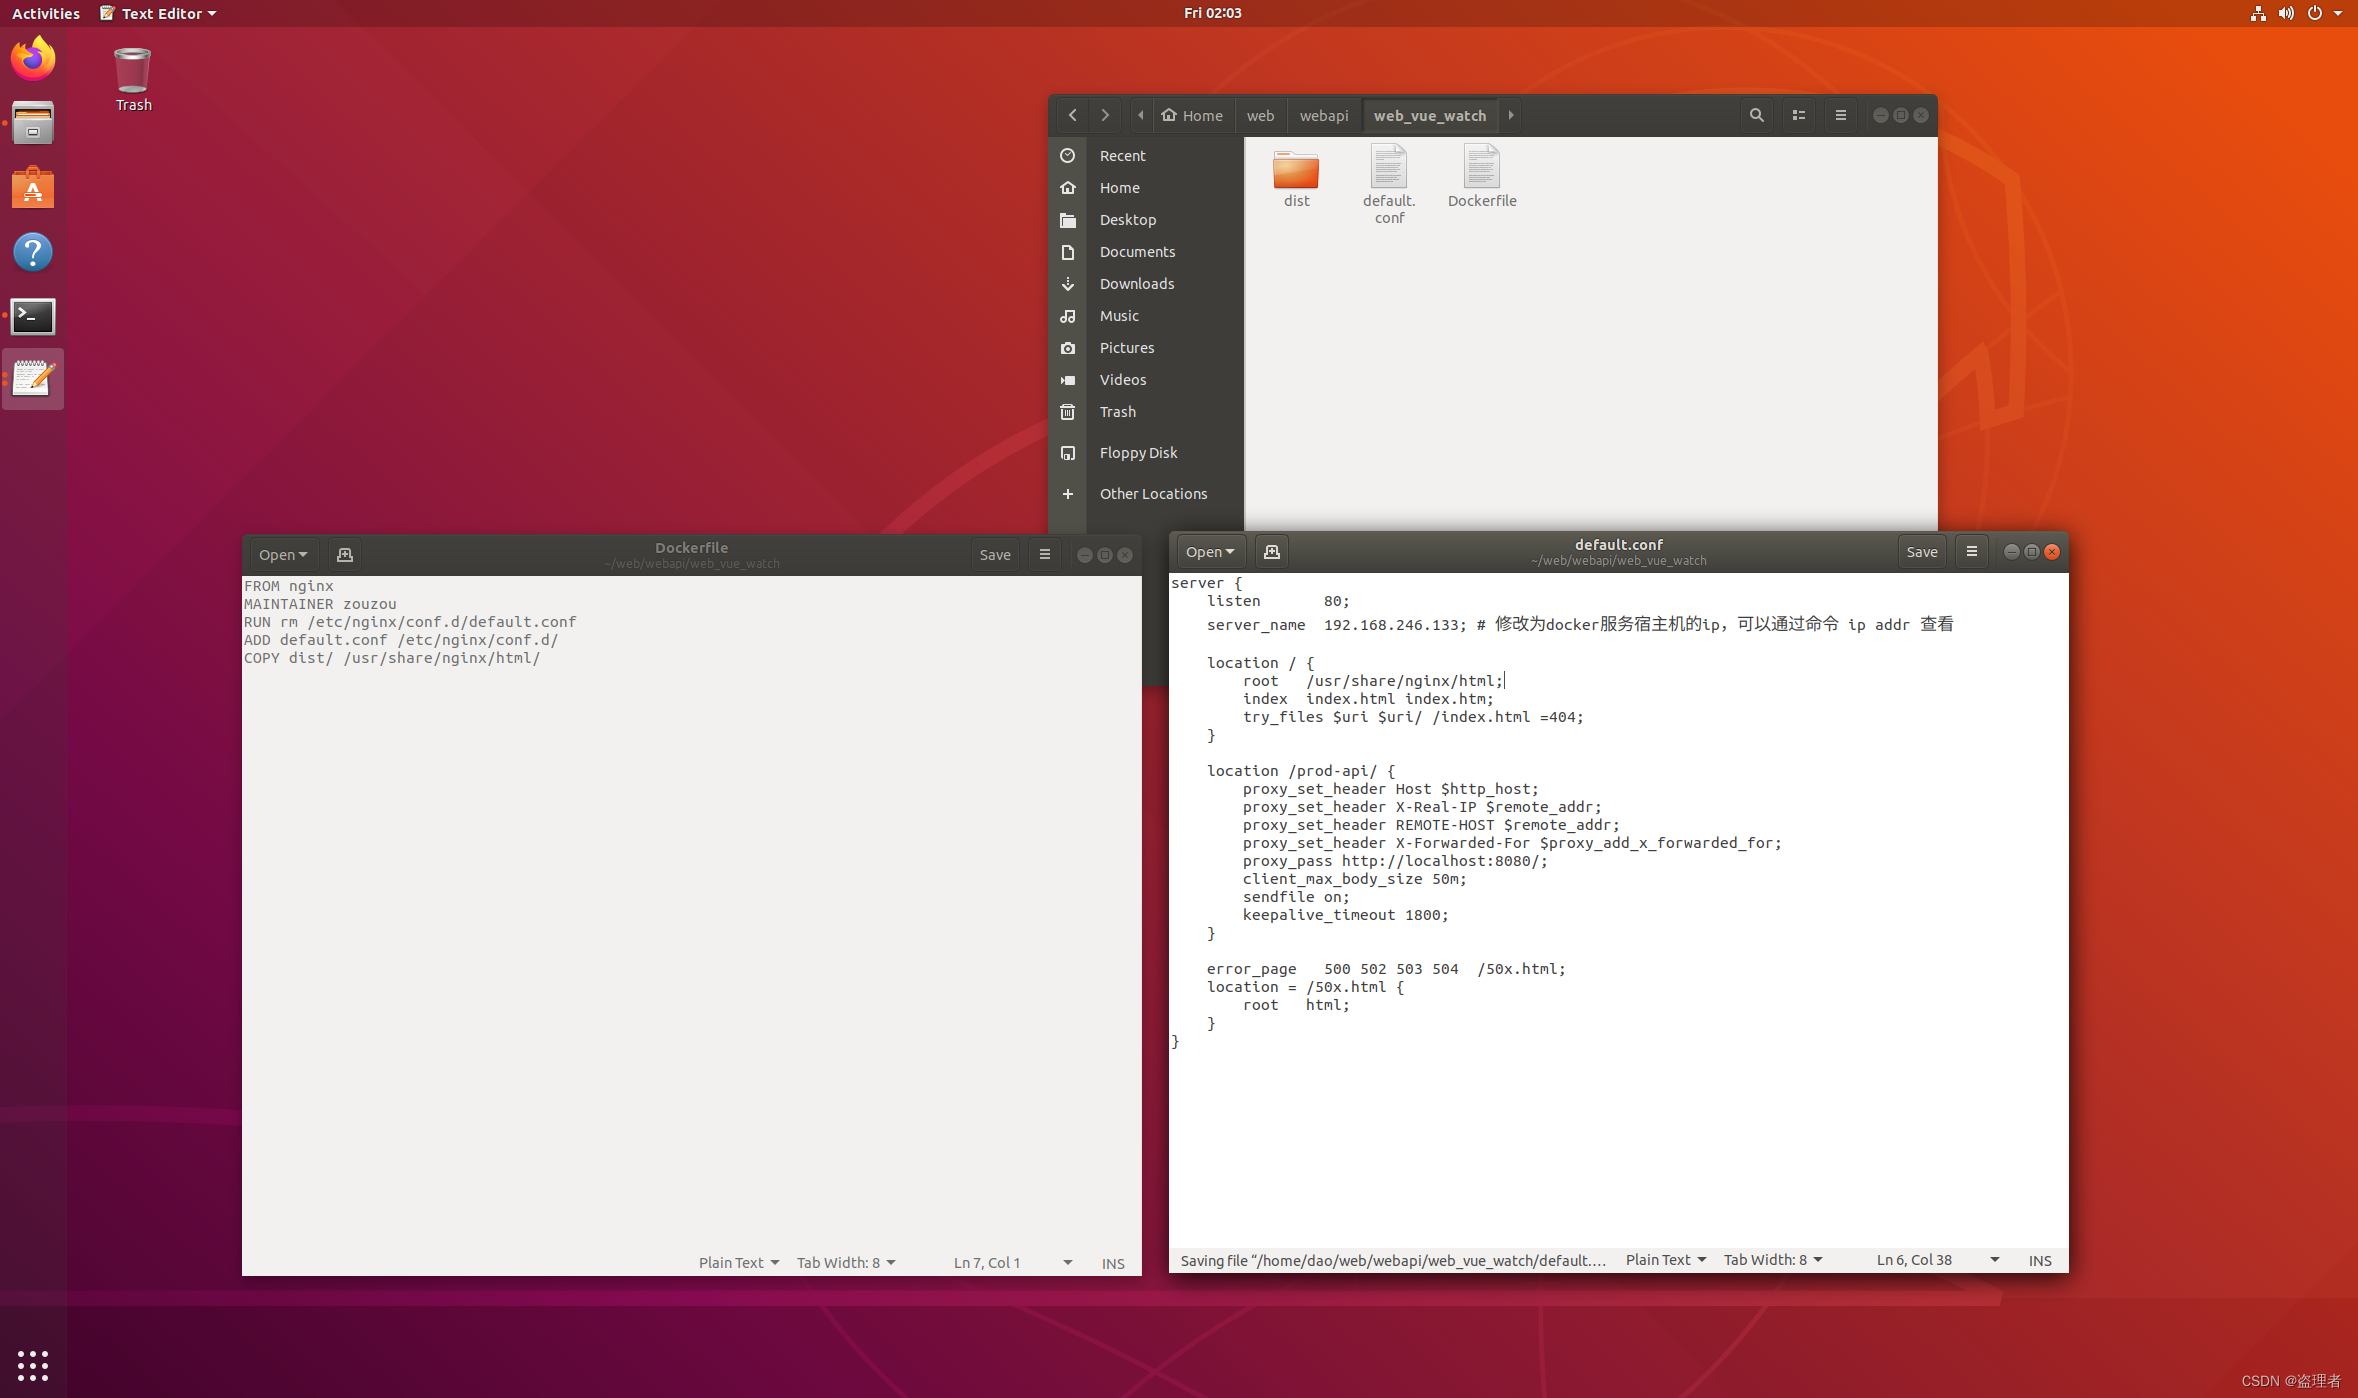Save the default.conf file
Viewport: 2358px width, 1398px height.
point(1921,552)
